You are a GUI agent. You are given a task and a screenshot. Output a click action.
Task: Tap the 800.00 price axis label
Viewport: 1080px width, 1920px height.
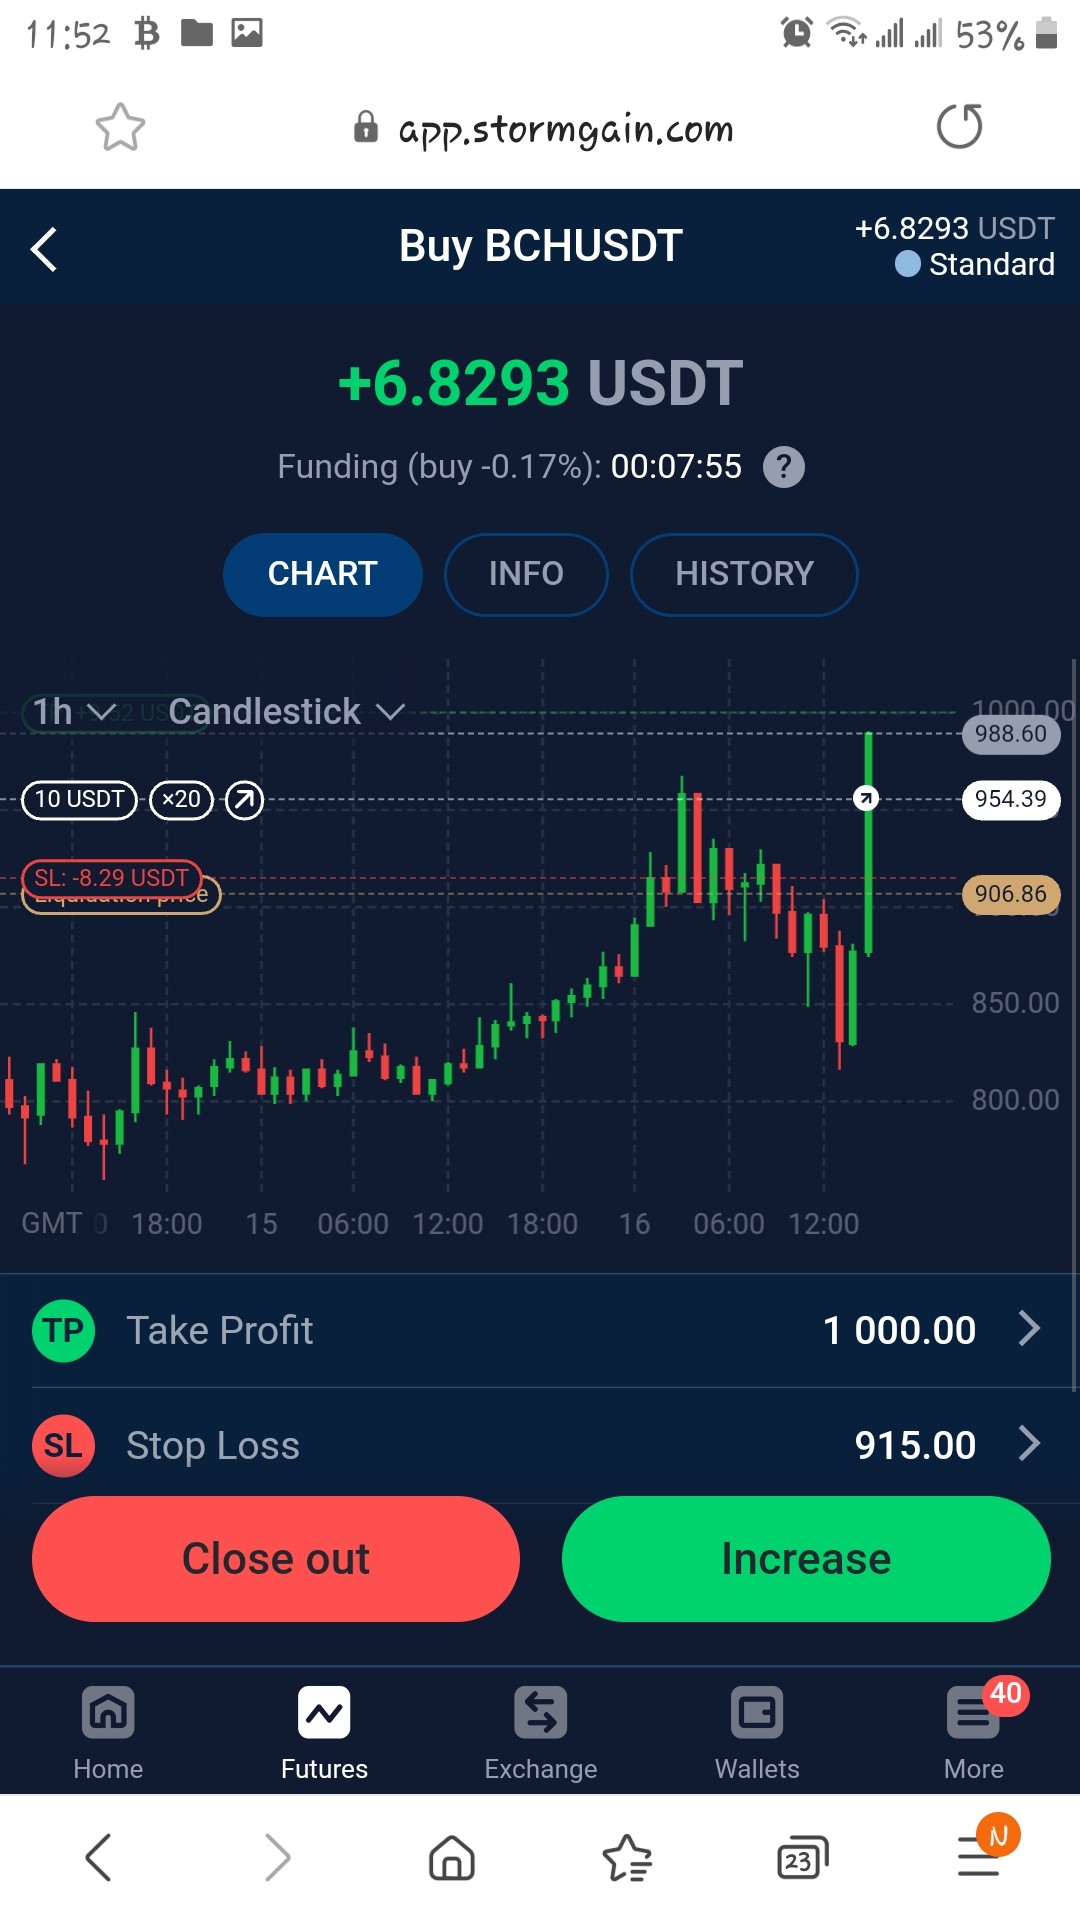tap(1015, 1100)
